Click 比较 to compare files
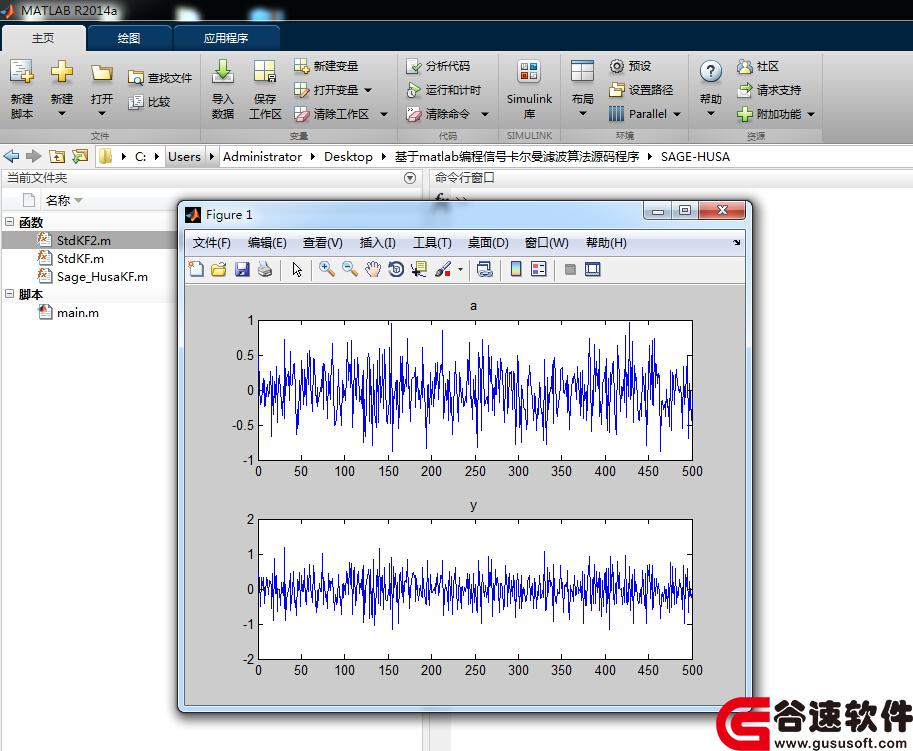Image resolution: width=913 pixels, height=751 pixels. pyautogui.click(x=150, y=102)
